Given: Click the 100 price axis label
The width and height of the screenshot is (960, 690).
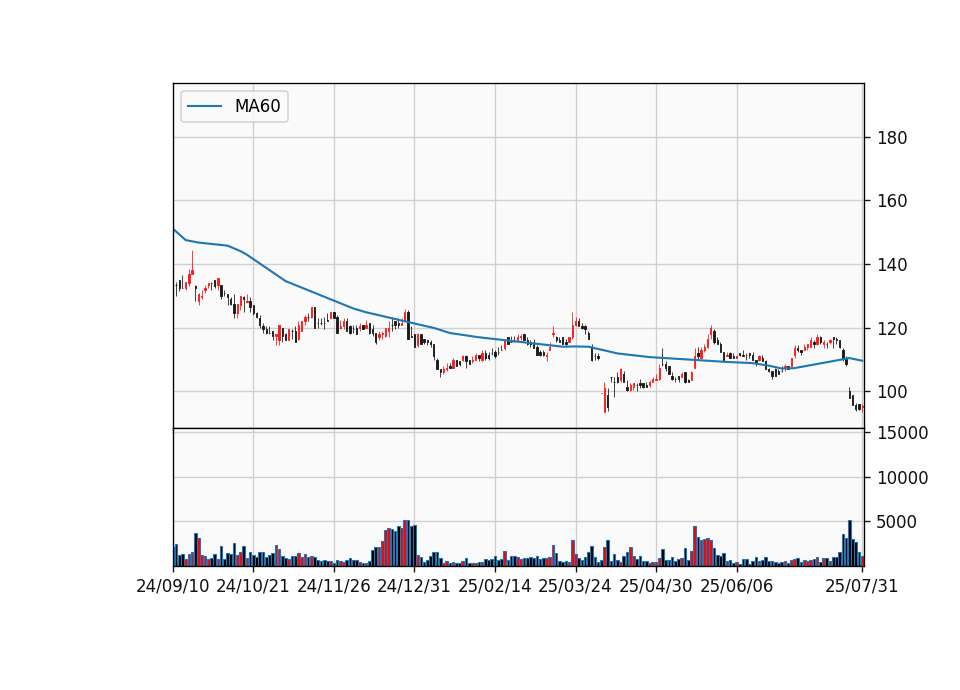Looking at the screenshot, I should 892,392.
